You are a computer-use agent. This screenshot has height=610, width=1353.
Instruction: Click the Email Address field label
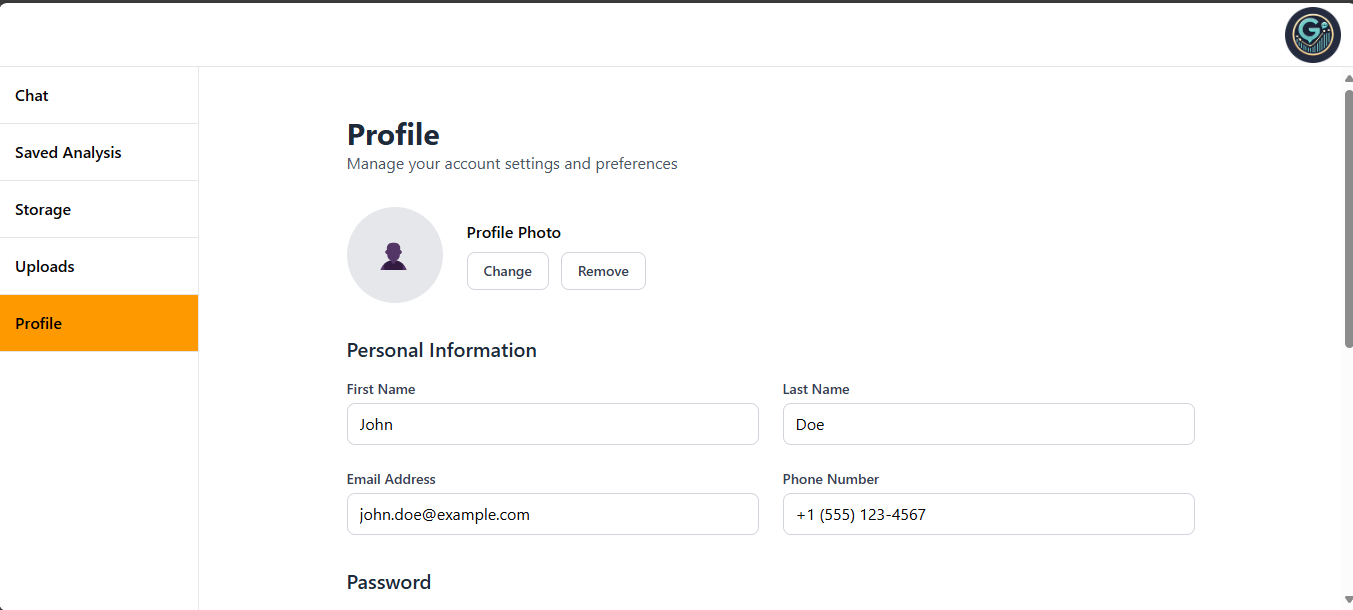(391, 479)
